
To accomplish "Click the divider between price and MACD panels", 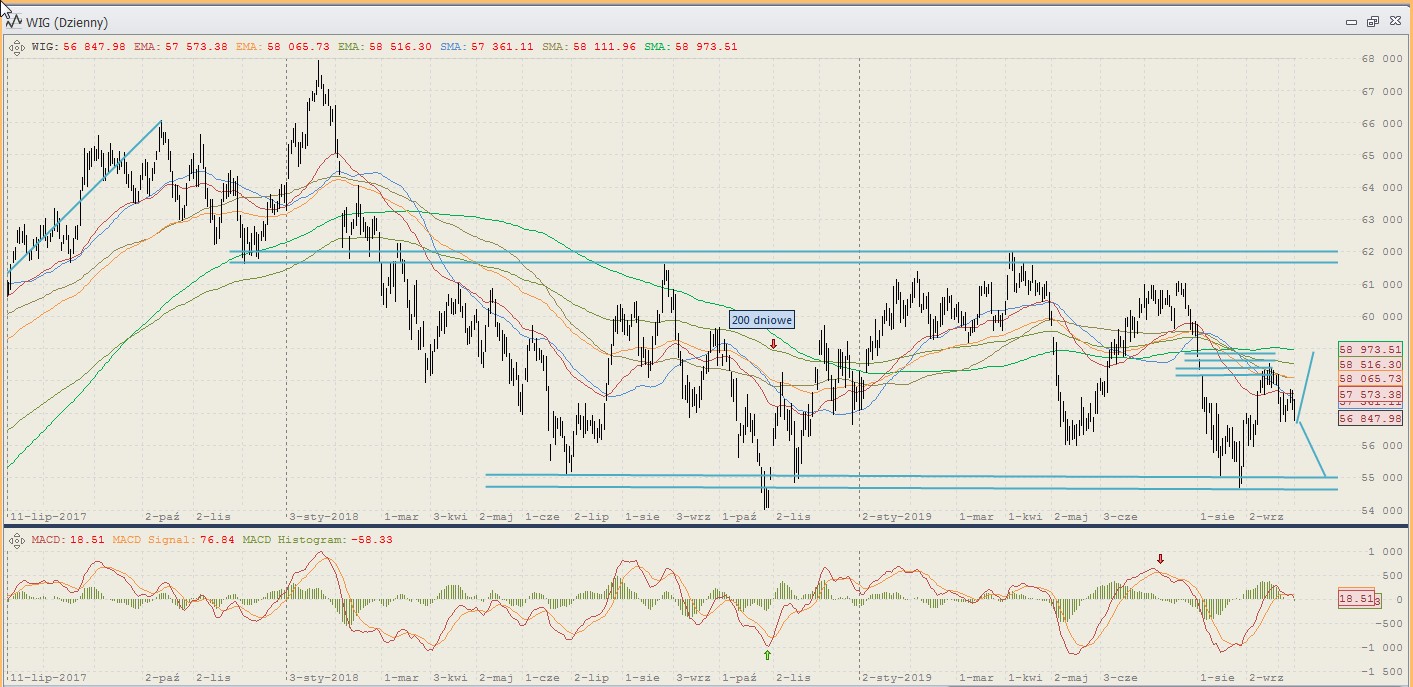I will click(x=706, y=526).
